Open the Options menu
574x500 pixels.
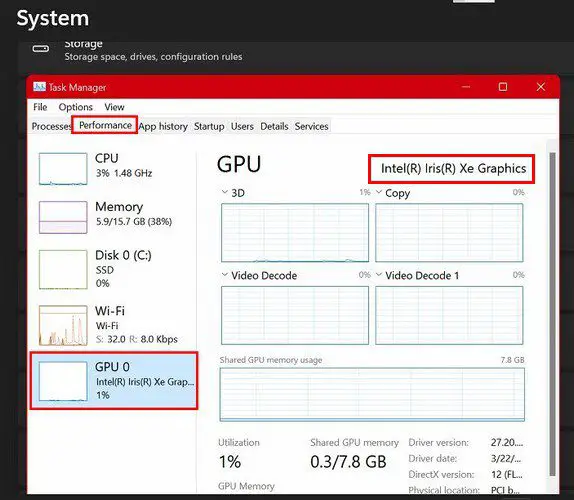click(75, 107)
